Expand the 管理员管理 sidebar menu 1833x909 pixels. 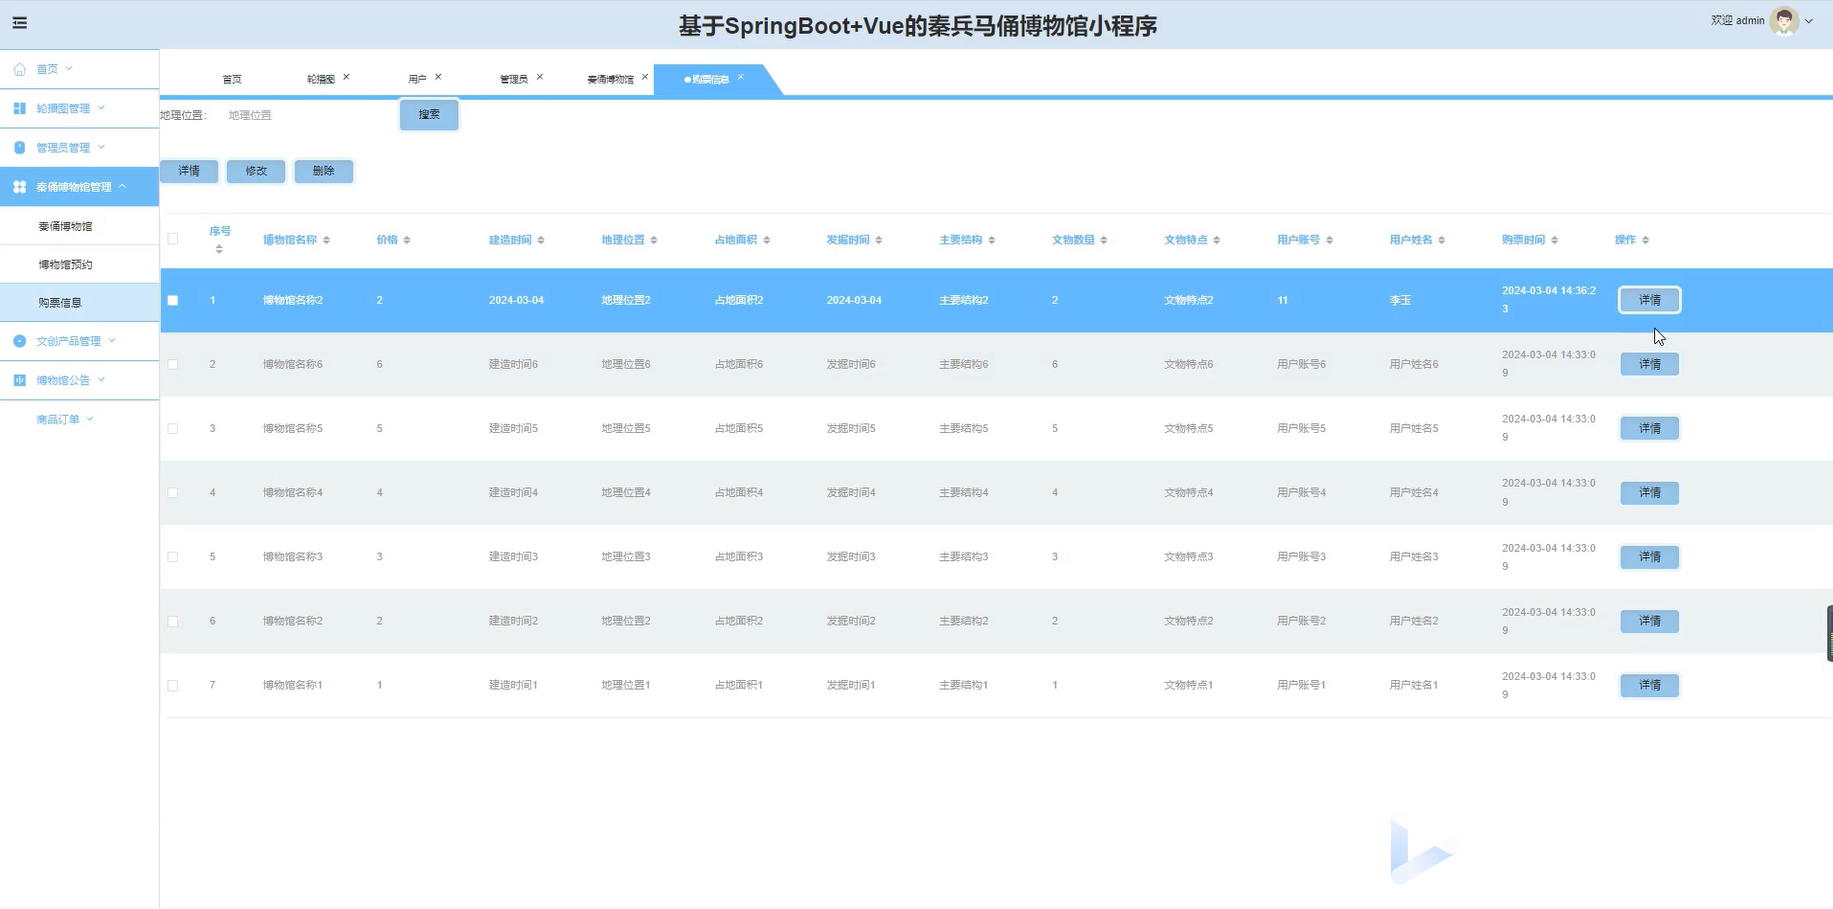[101, 147]
